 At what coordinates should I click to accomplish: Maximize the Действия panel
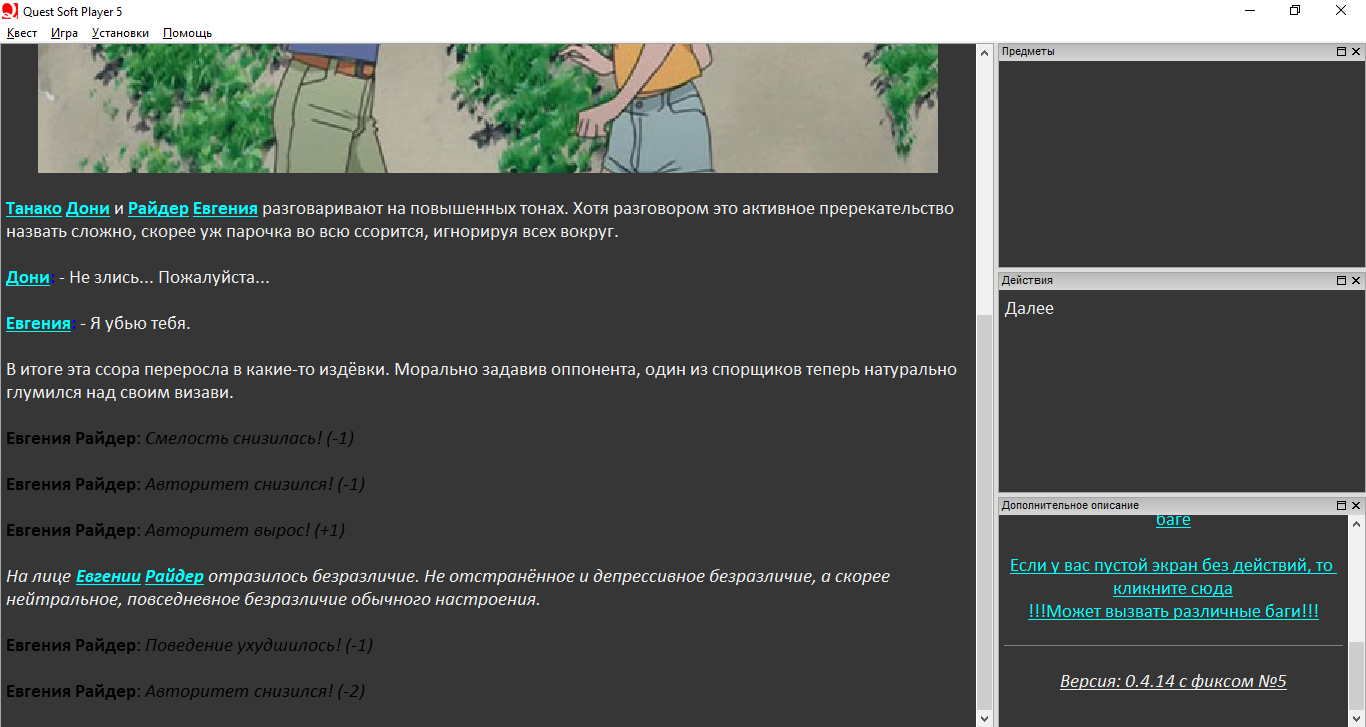(1341, 281)
